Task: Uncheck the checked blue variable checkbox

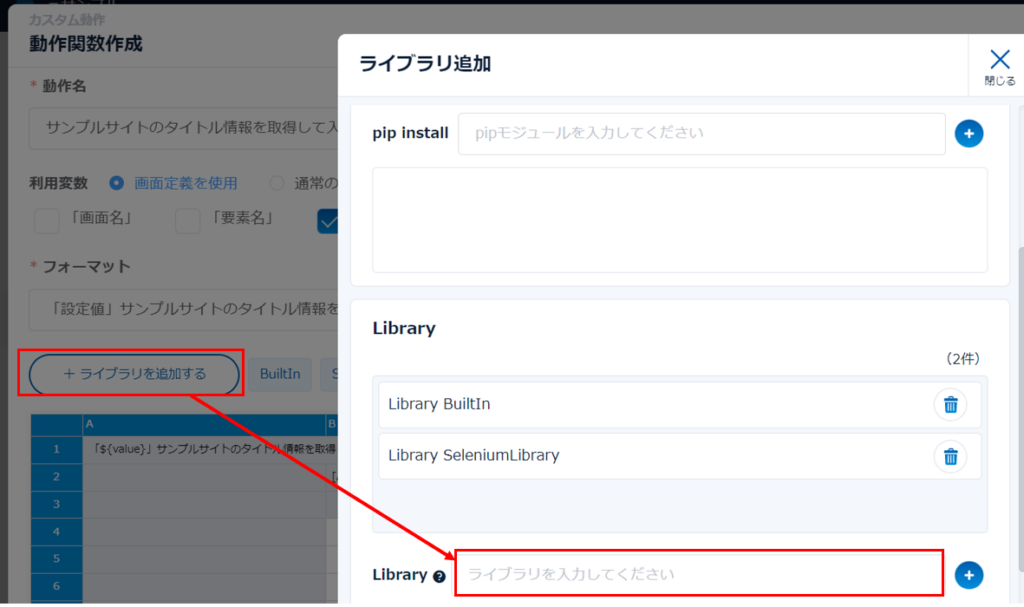Action: pyautogui.click(x=328, y=220)
